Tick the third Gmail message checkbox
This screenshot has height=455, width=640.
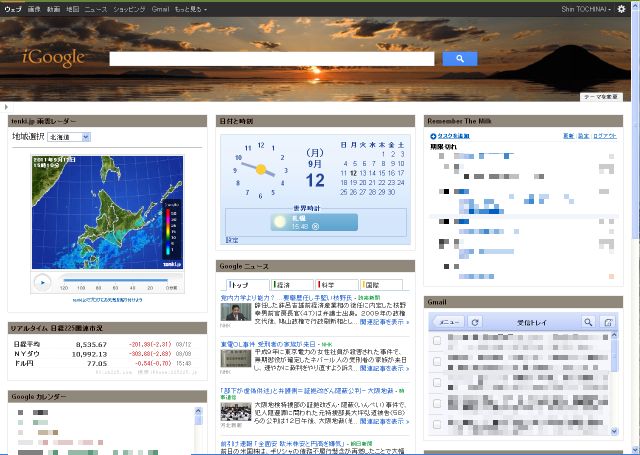click(x=437, y=382)
